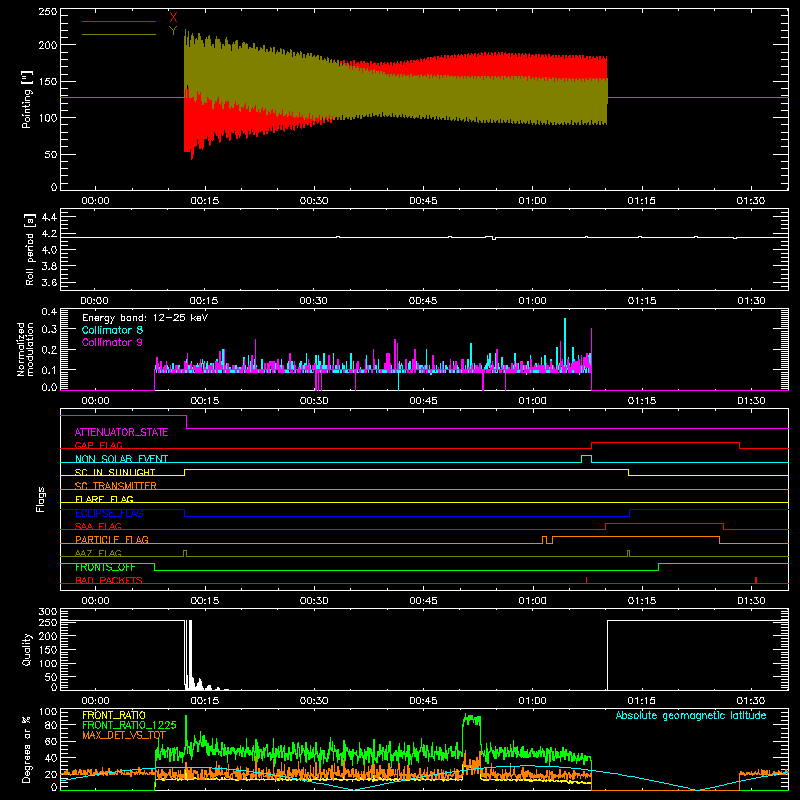Image resolution: width=800 pixels, height=800 pixels.
Task: Click the red "X" legend label
Action: (x=173, y=17)
